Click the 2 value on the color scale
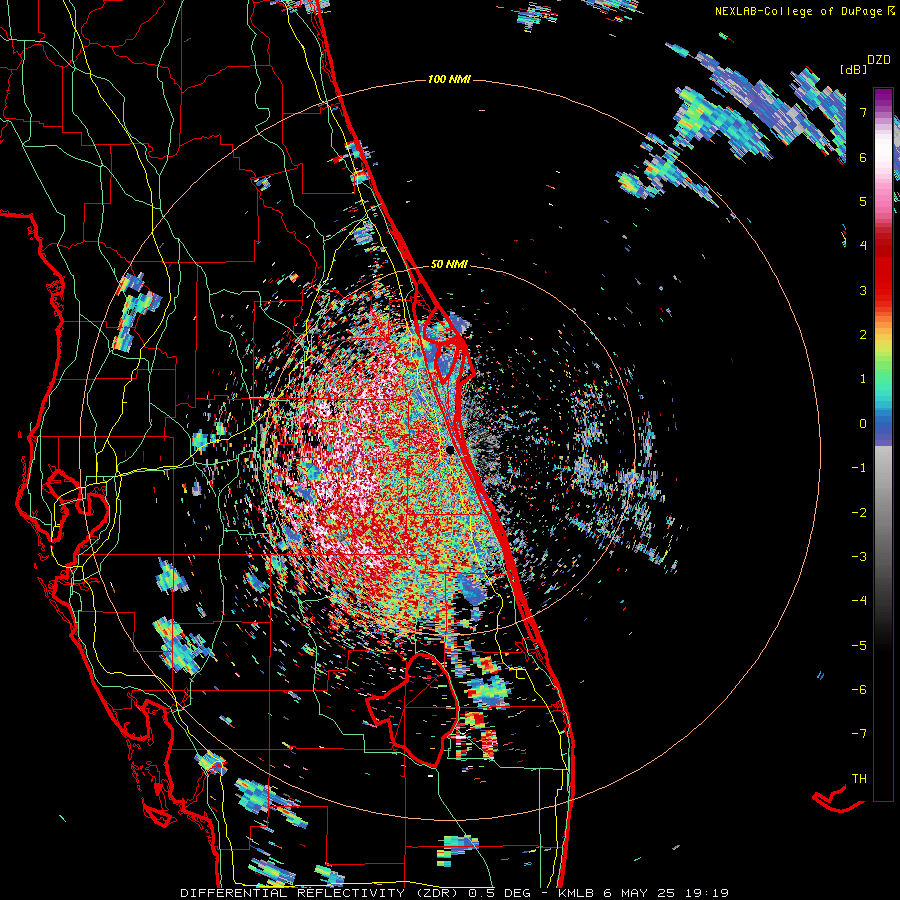This screenshot has width=900, height=900. (863, 335)
